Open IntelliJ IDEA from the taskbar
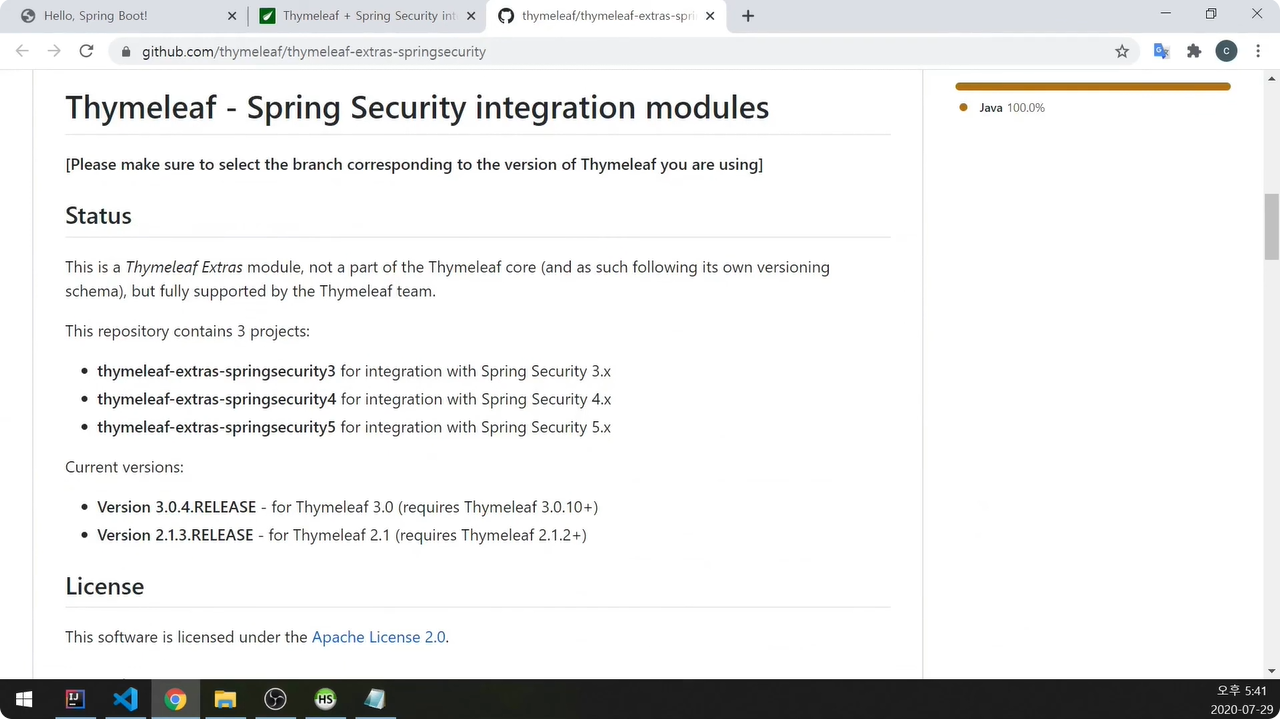The height and width of the screenshot is (728, 1286). tap(76, 699)
